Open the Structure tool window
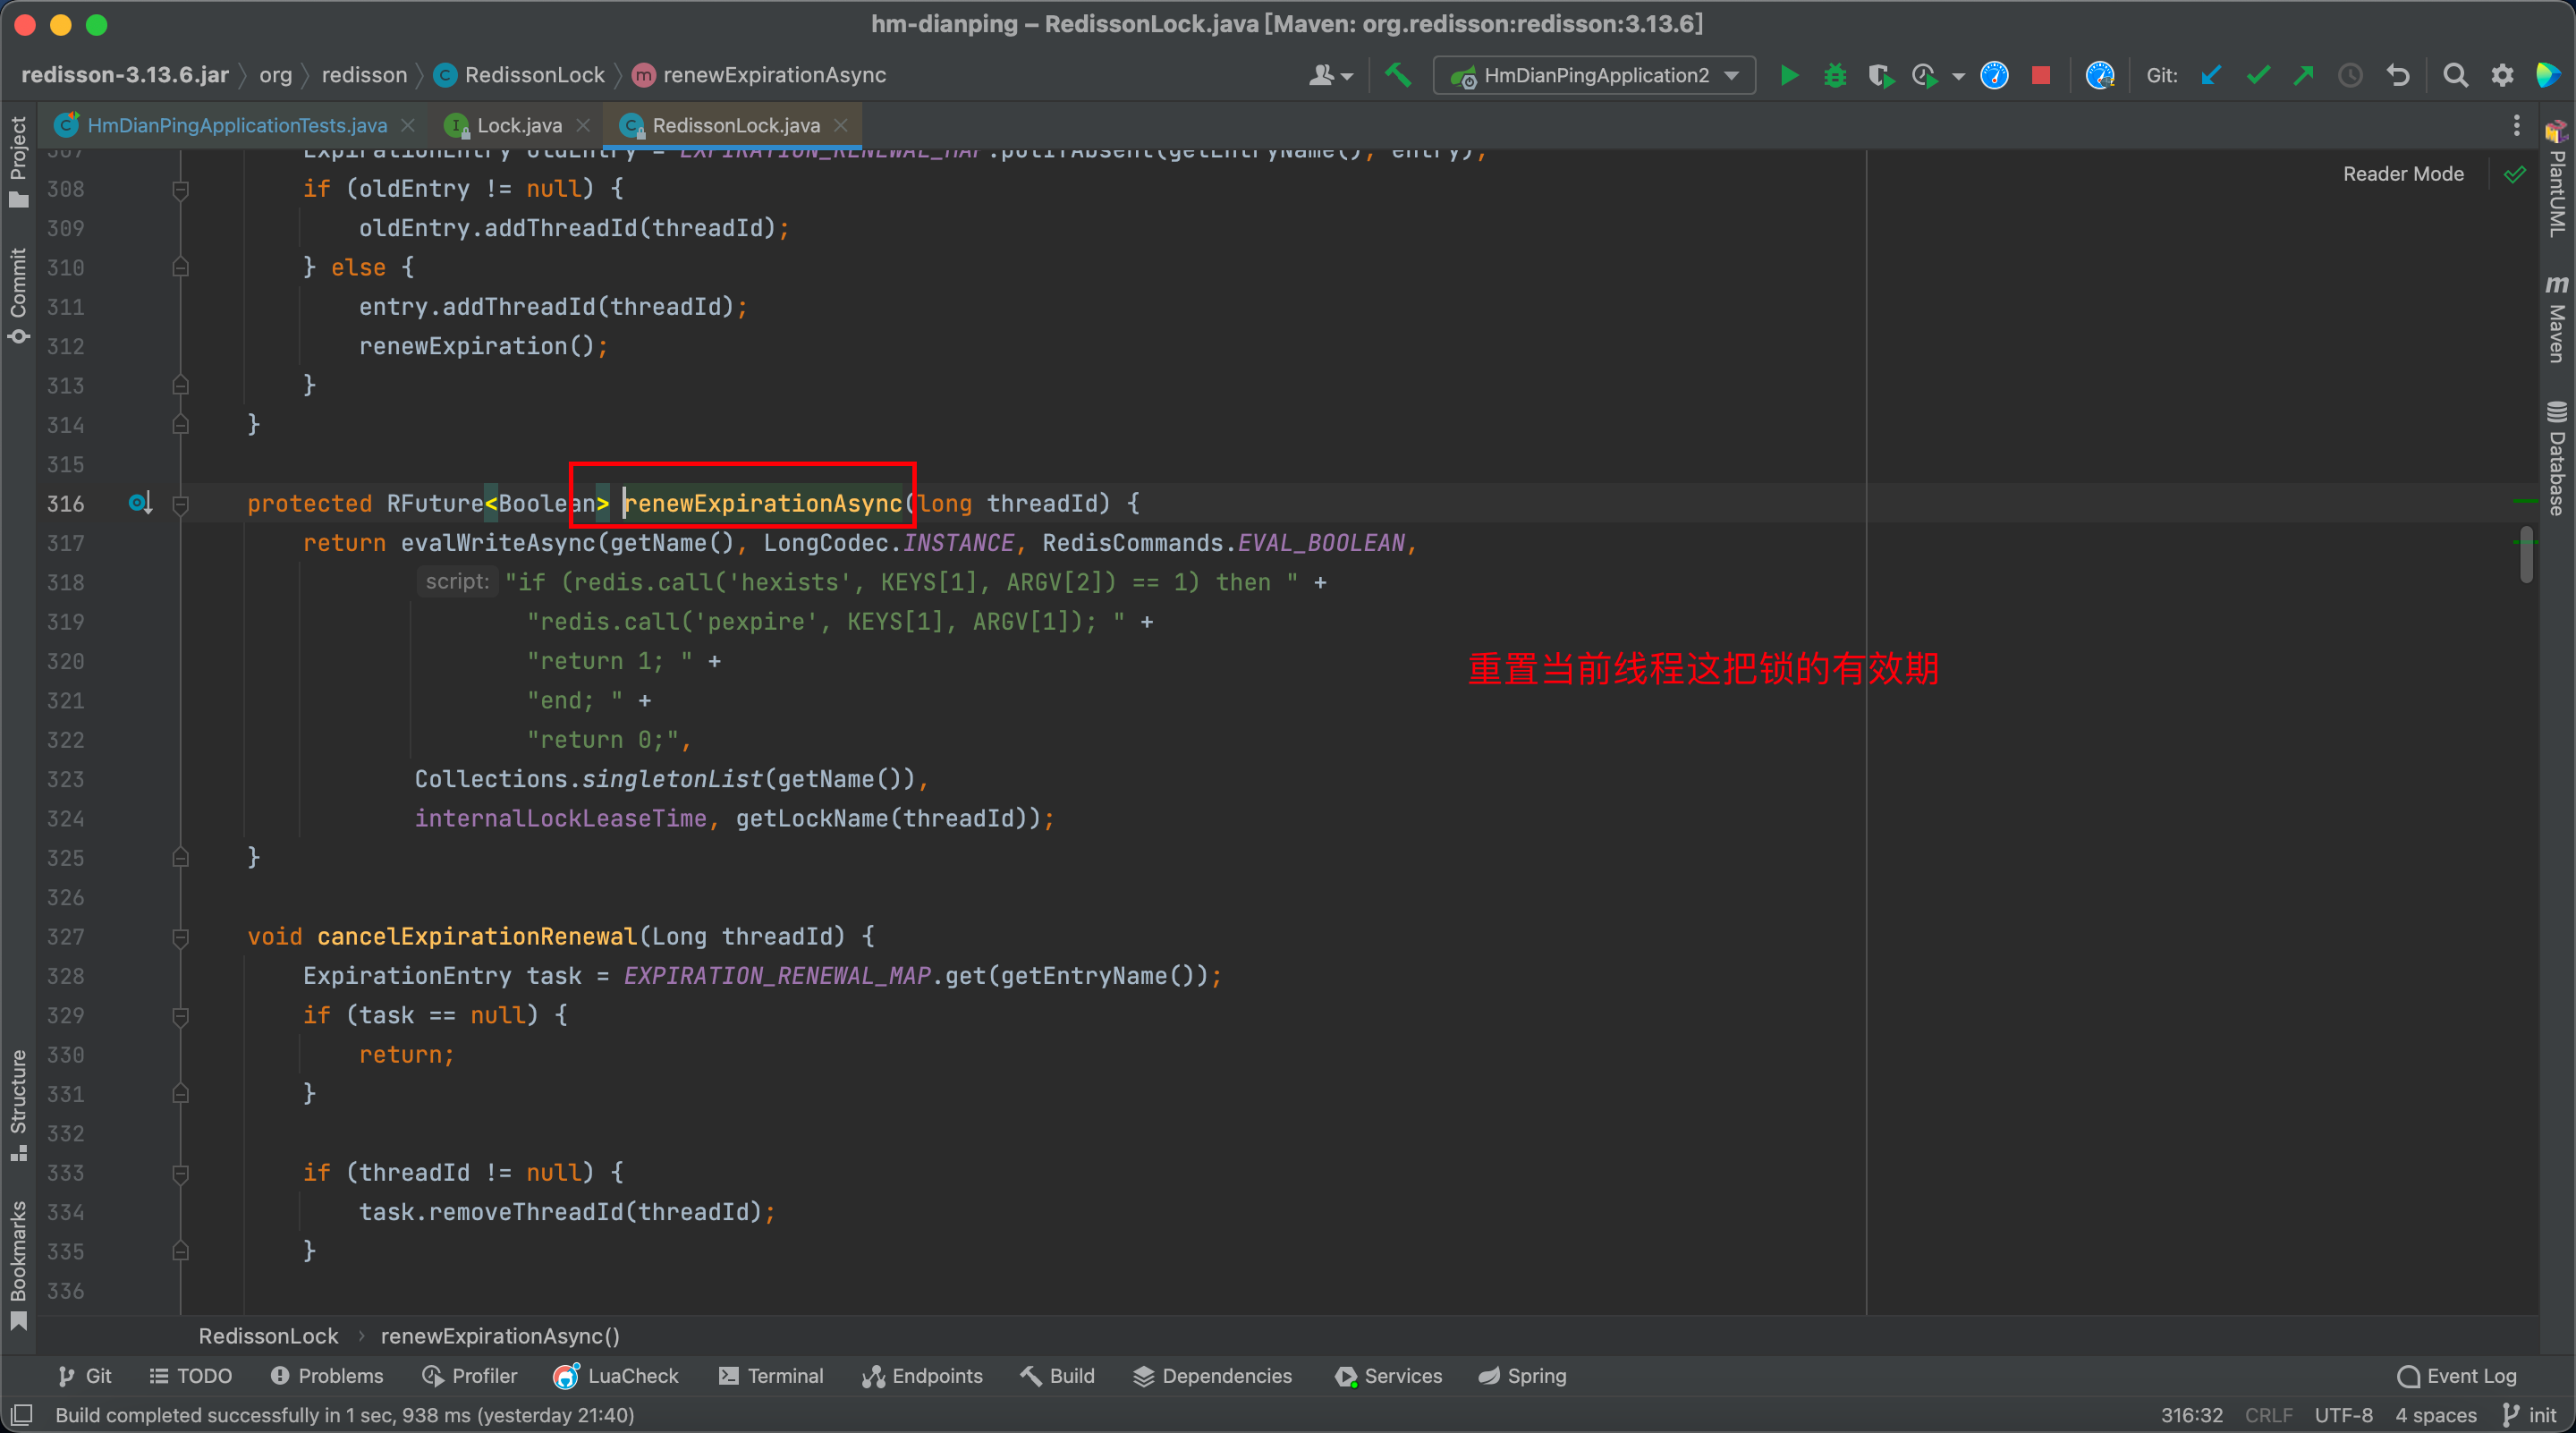This screenshot has width=2576, height=1433. pyautogui.click(x=18, y=1104)
